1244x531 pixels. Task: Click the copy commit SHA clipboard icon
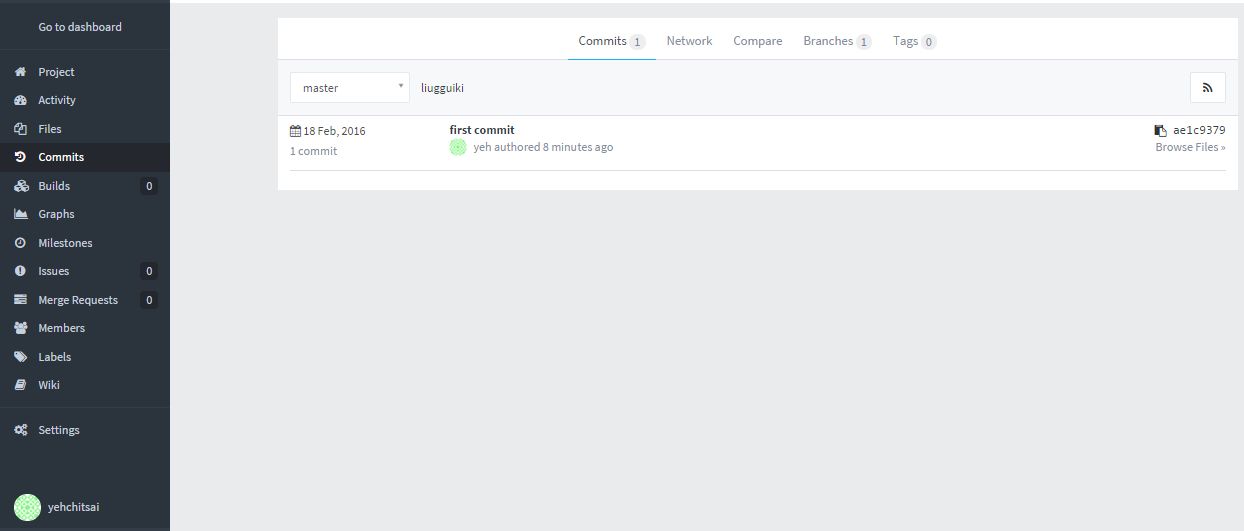[1160, 130]
